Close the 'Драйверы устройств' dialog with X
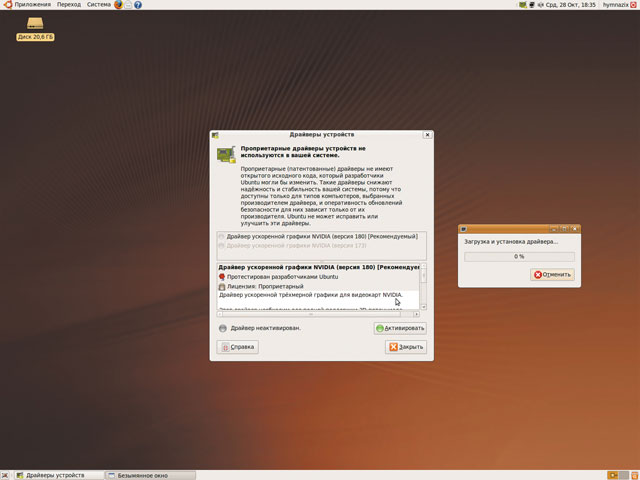 (427, 135)
